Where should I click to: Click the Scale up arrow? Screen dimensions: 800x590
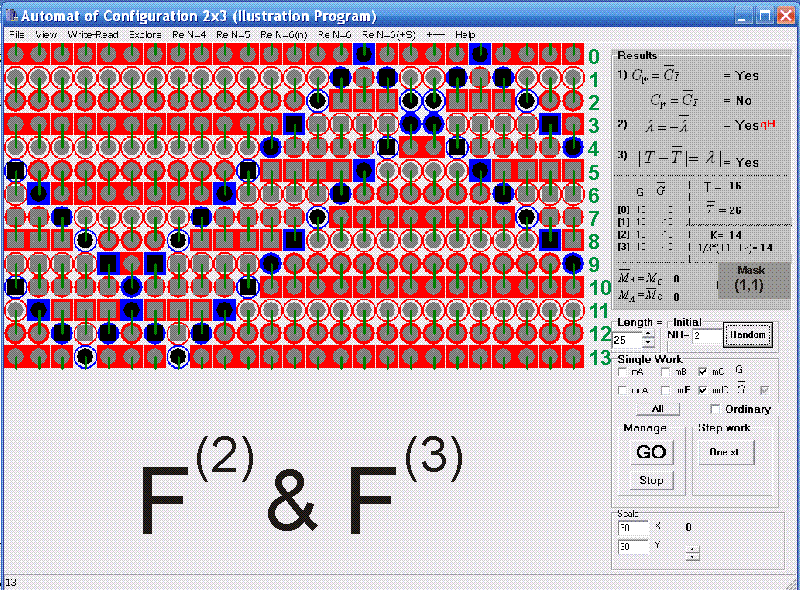pos(692,549)
